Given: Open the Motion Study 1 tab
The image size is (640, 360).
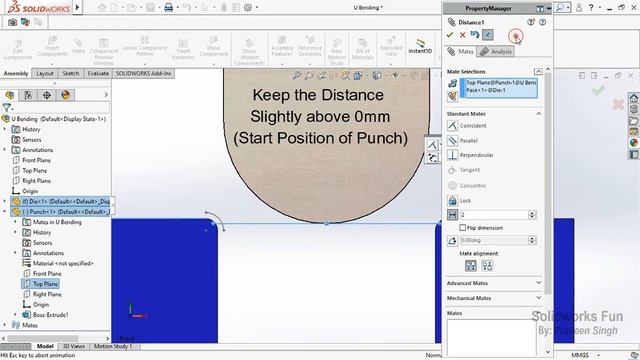Looking at the screenshot, I should (x=113, y=346).
